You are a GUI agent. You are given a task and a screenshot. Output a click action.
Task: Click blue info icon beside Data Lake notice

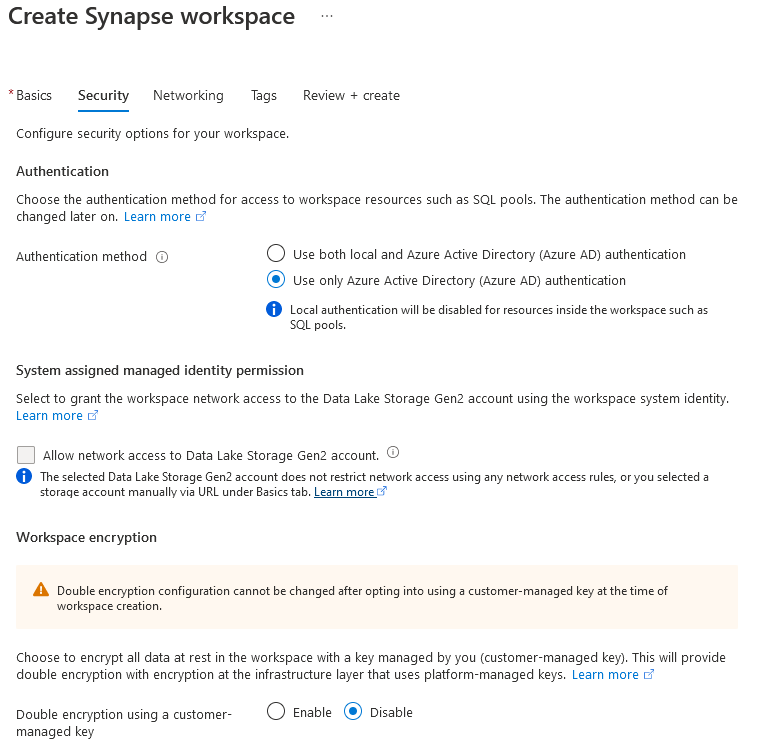24,476
